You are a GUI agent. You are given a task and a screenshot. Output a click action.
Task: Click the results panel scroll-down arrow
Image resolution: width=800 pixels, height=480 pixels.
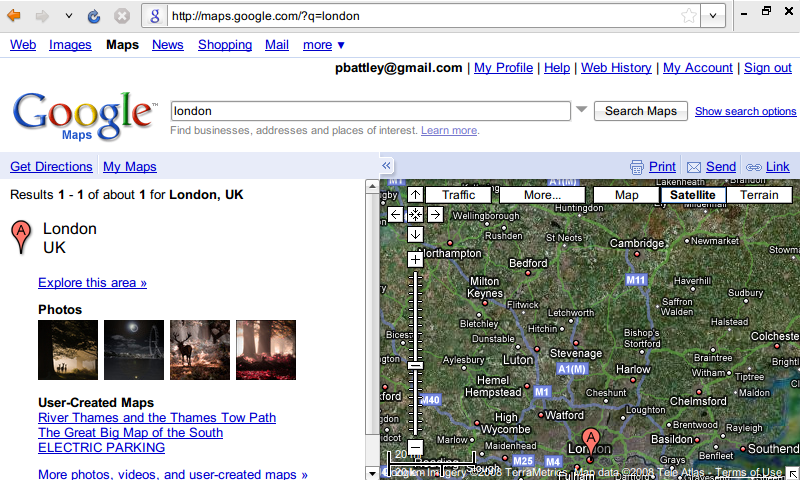(372, 473)
